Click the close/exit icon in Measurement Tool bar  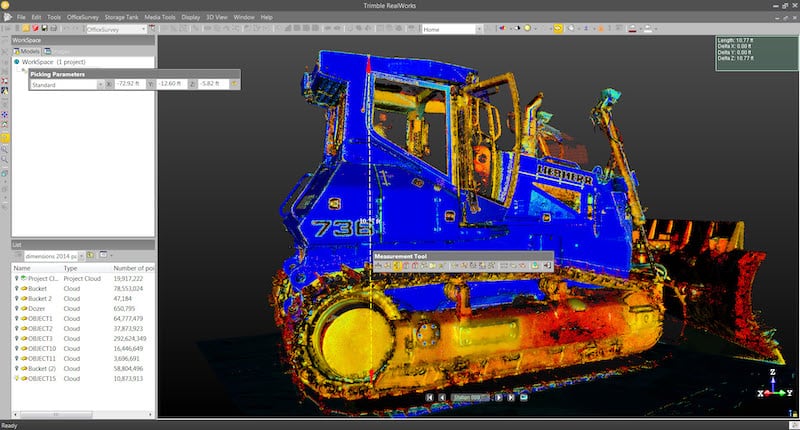coord(547,266)
